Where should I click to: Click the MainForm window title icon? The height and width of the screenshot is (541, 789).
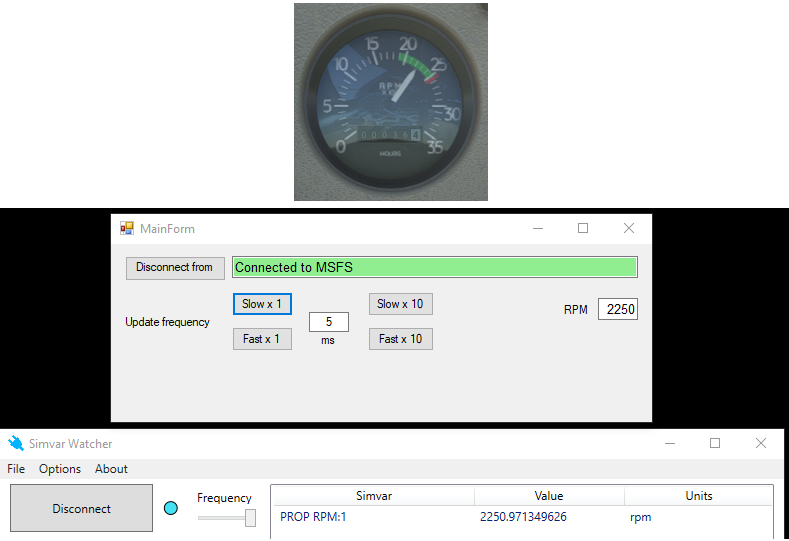point(127,229)
